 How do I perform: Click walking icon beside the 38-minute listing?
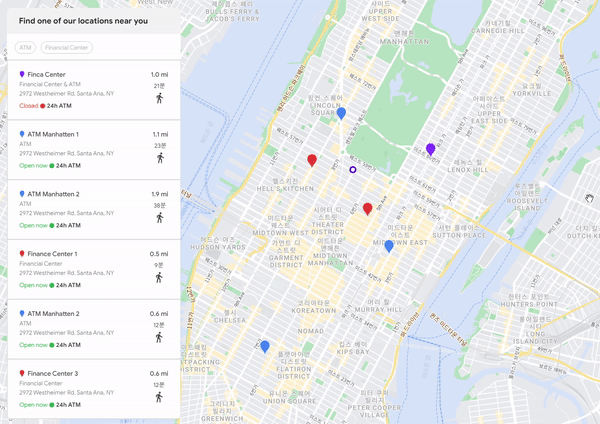[x=159, y=218]
